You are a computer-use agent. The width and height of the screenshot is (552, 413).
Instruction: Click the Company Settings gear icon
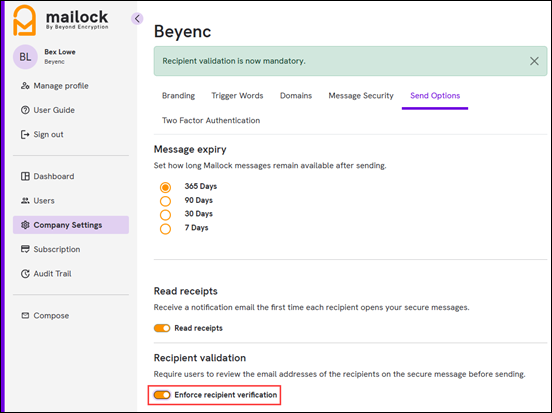coord(25,225)
